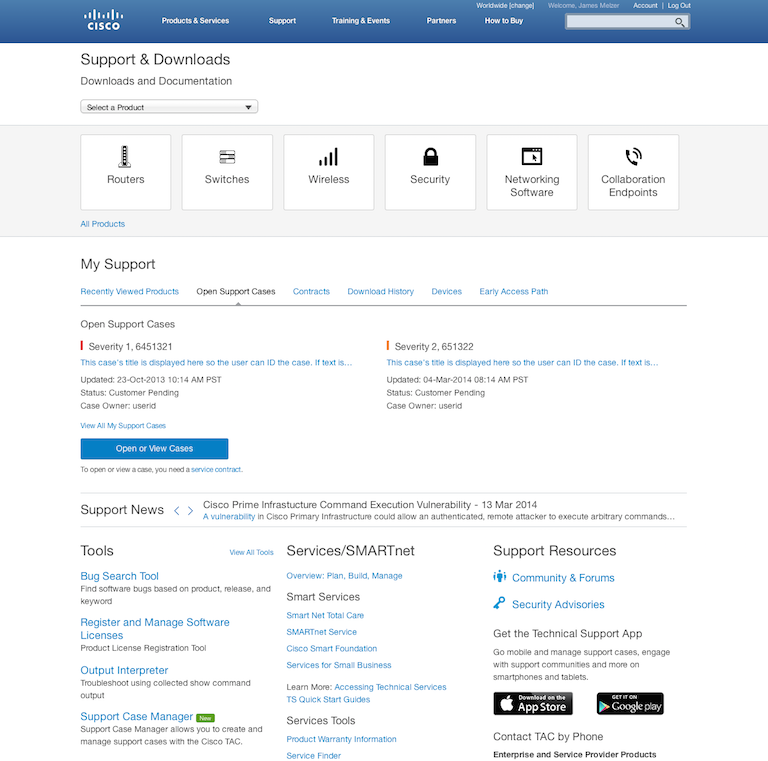Click the Open or View Cases button
Image resolution: width=768 pixels, height=761 pixels.
154,449
